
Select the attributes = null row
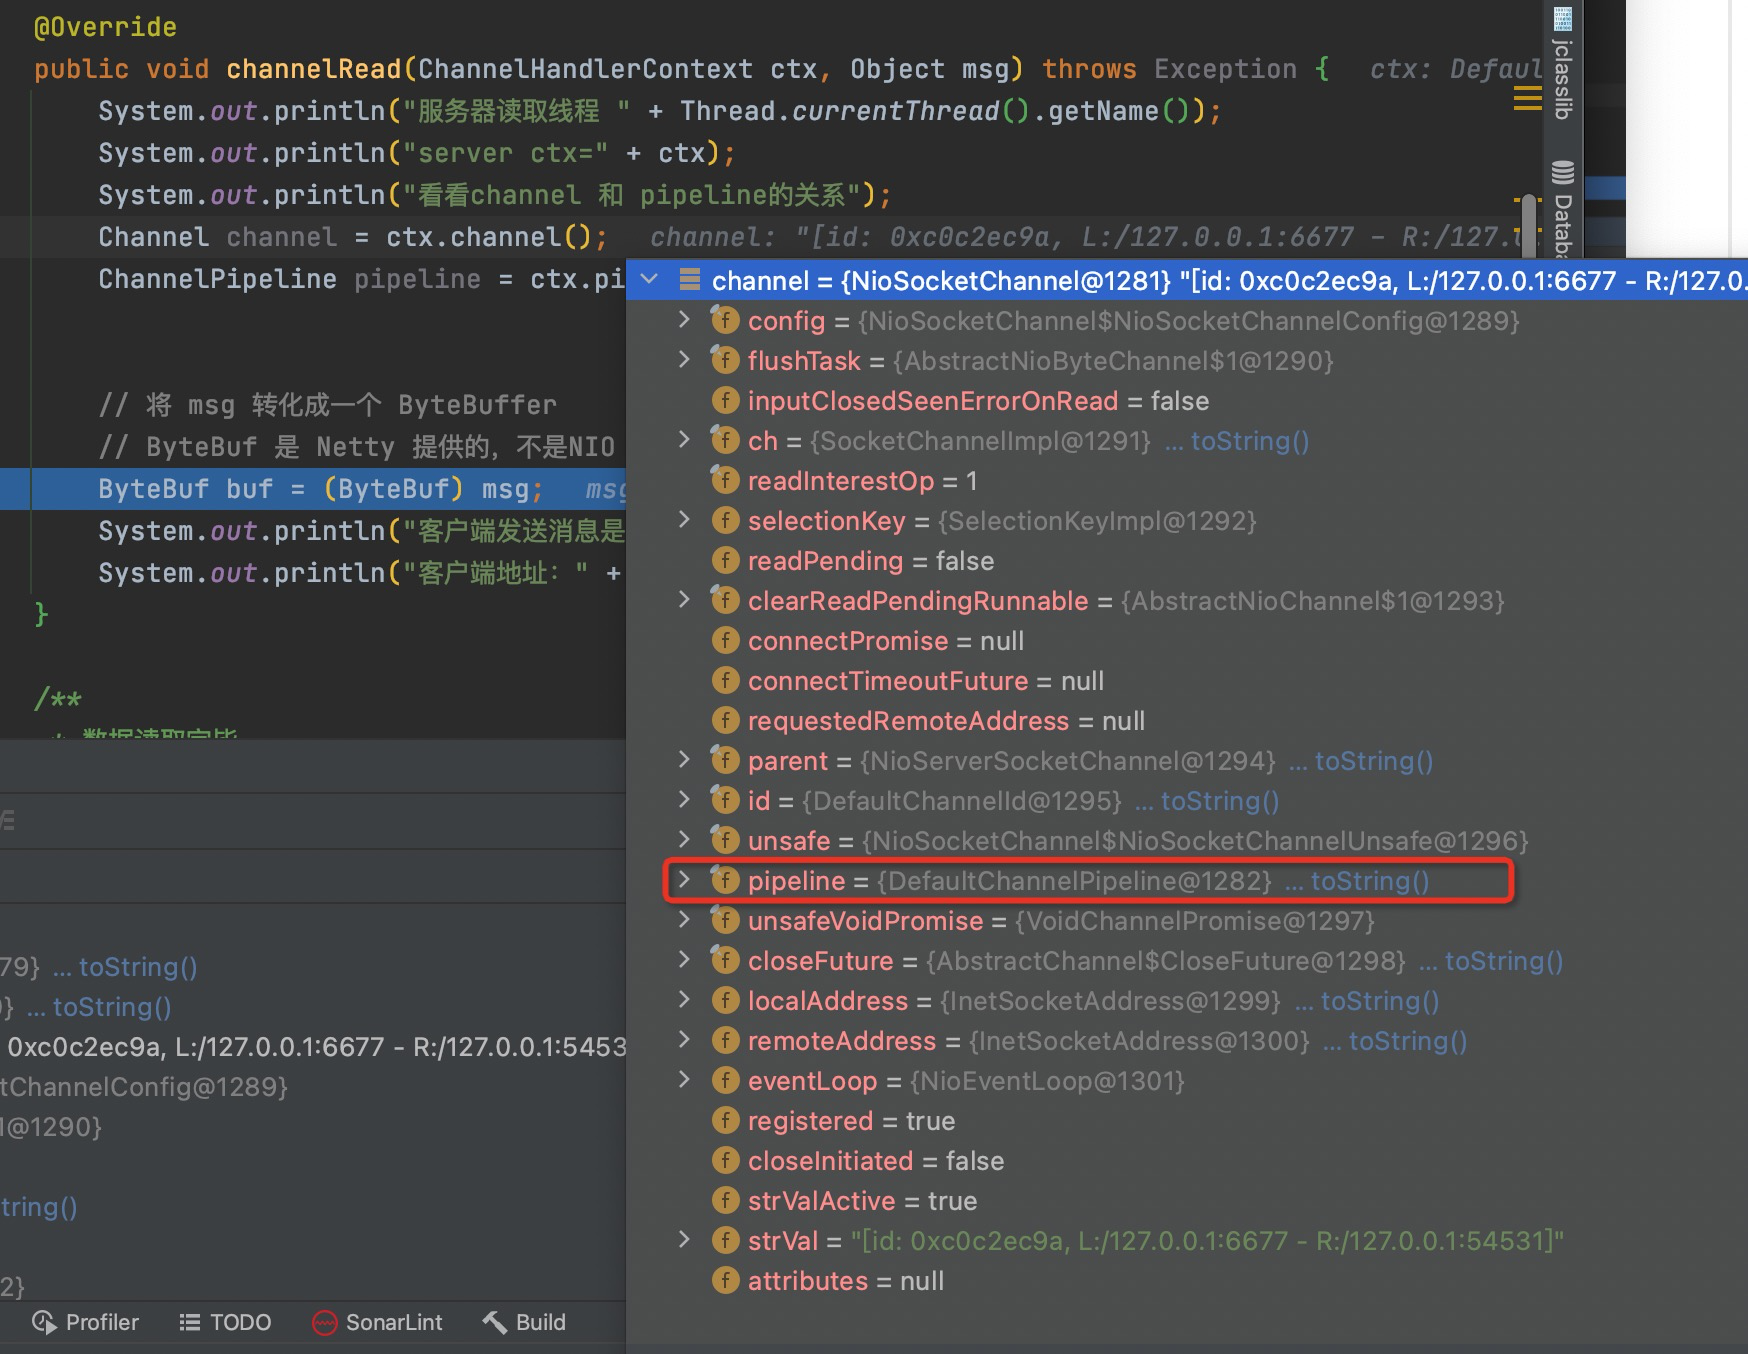(1187, 1281)
